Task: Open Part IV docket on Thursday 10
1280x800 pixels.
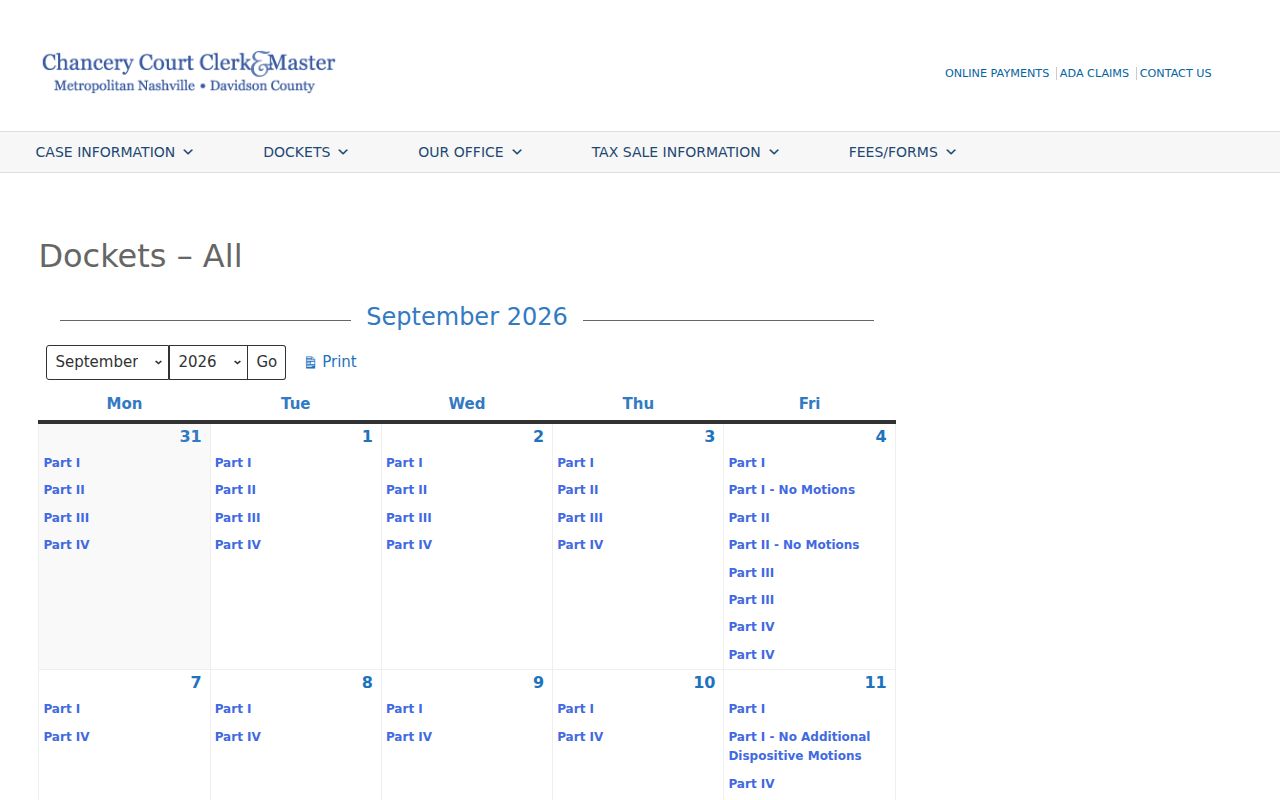Action: click(581, 737)
